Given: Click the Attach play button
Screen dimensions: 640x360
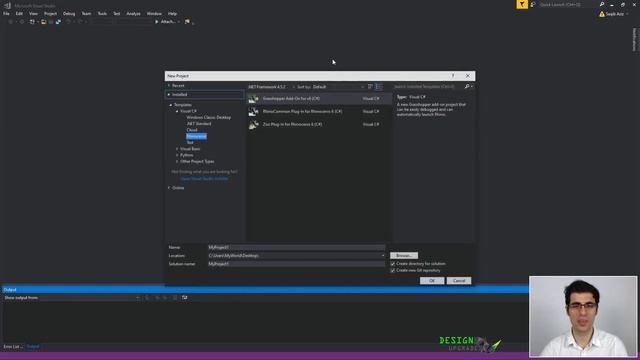Looking at the screenshot, I should 156,22.
